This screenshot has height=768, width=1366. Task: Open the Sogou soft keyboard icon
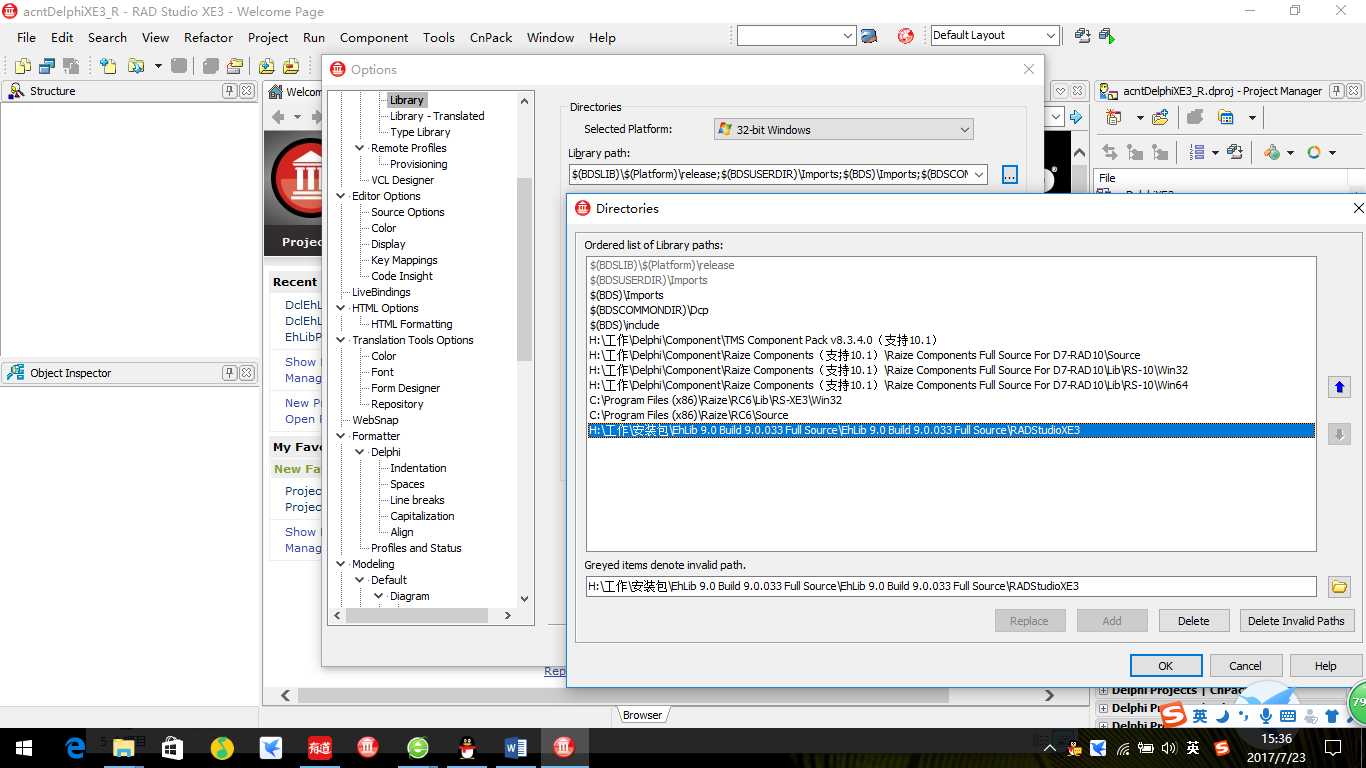coord(1288,716)
